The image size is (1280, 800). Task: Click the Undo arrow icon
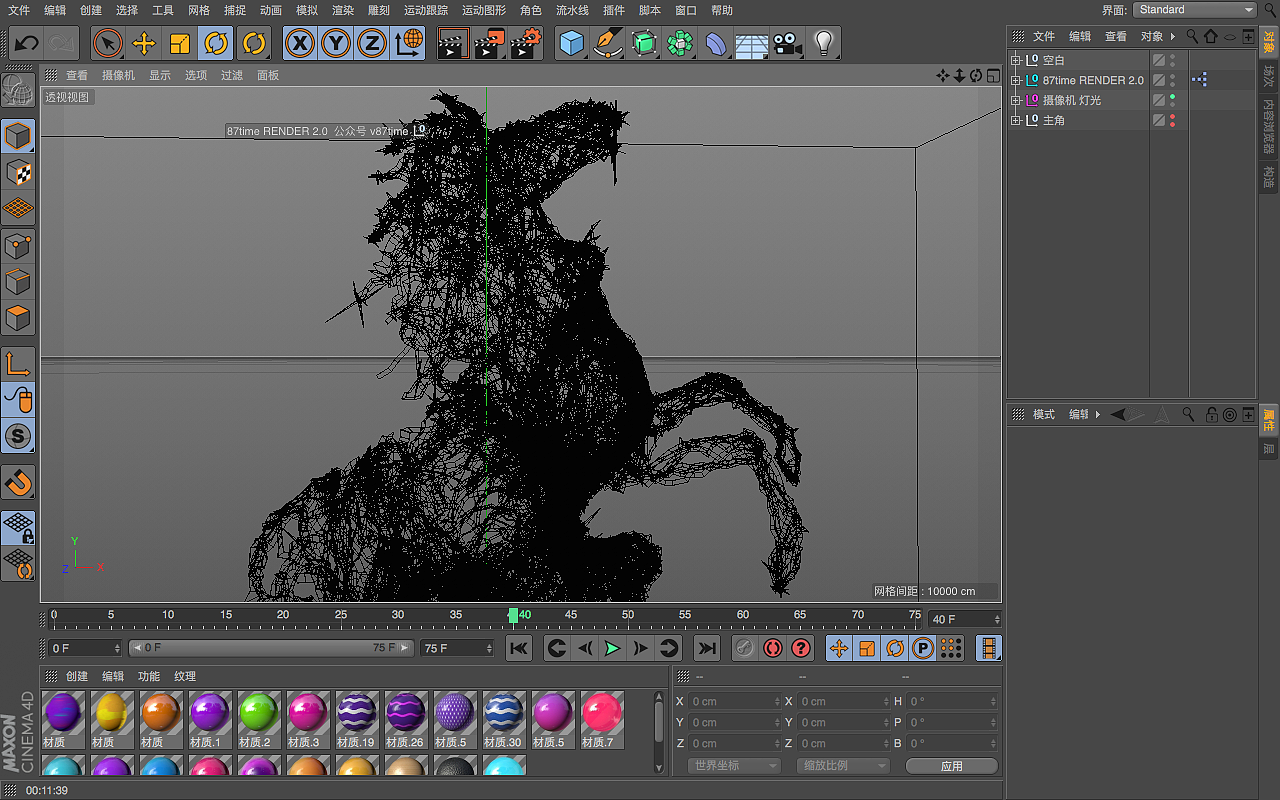[x=27, y=44]
